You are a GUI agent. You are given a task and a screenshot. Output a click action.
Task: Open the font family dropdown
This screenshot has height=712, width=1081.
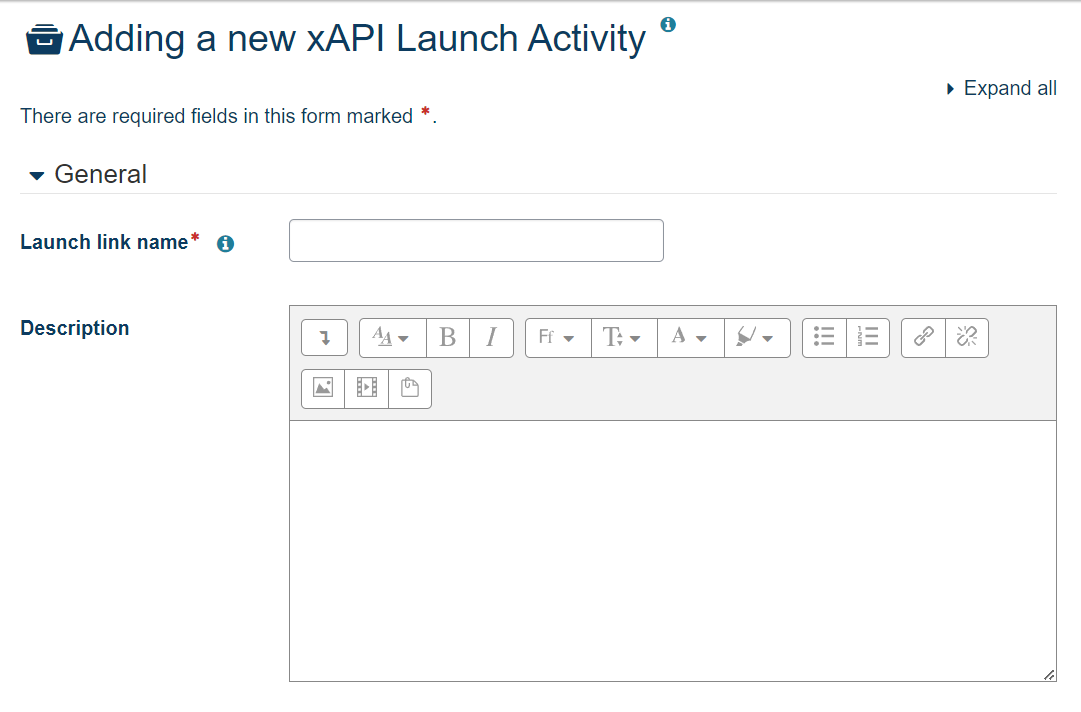click(x=557, y=337)
